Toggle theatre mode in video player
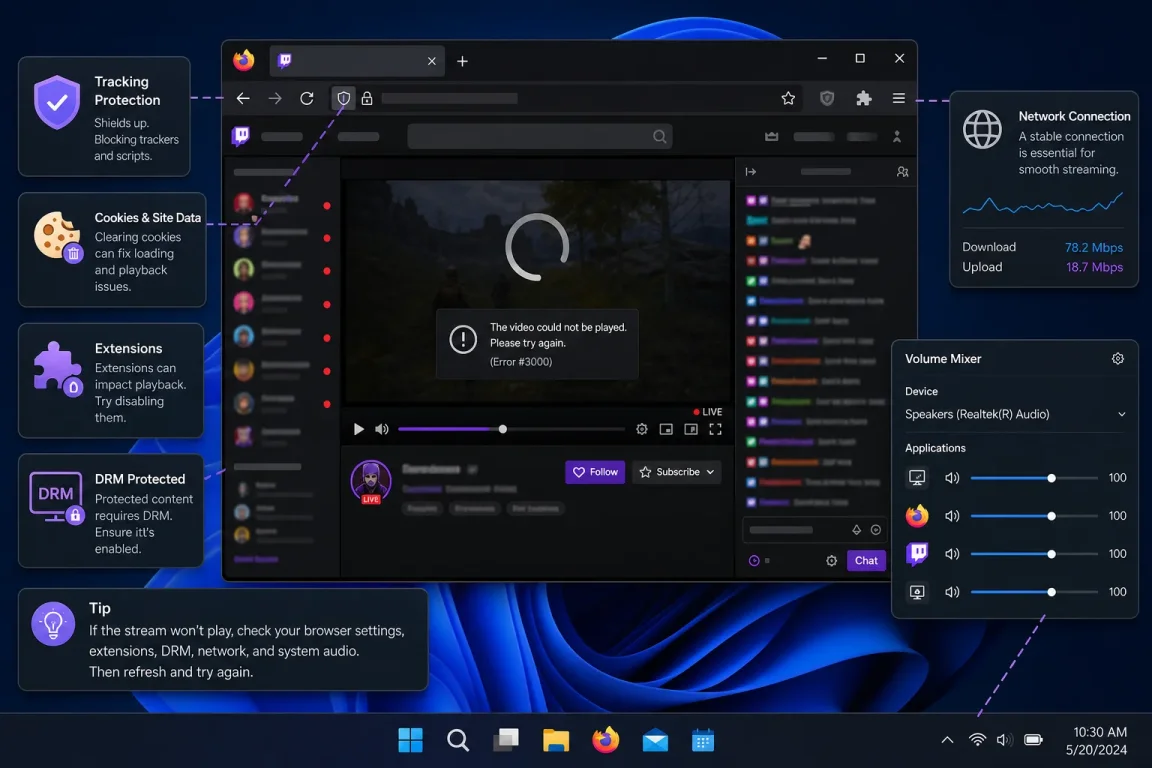 coord(691,429)
